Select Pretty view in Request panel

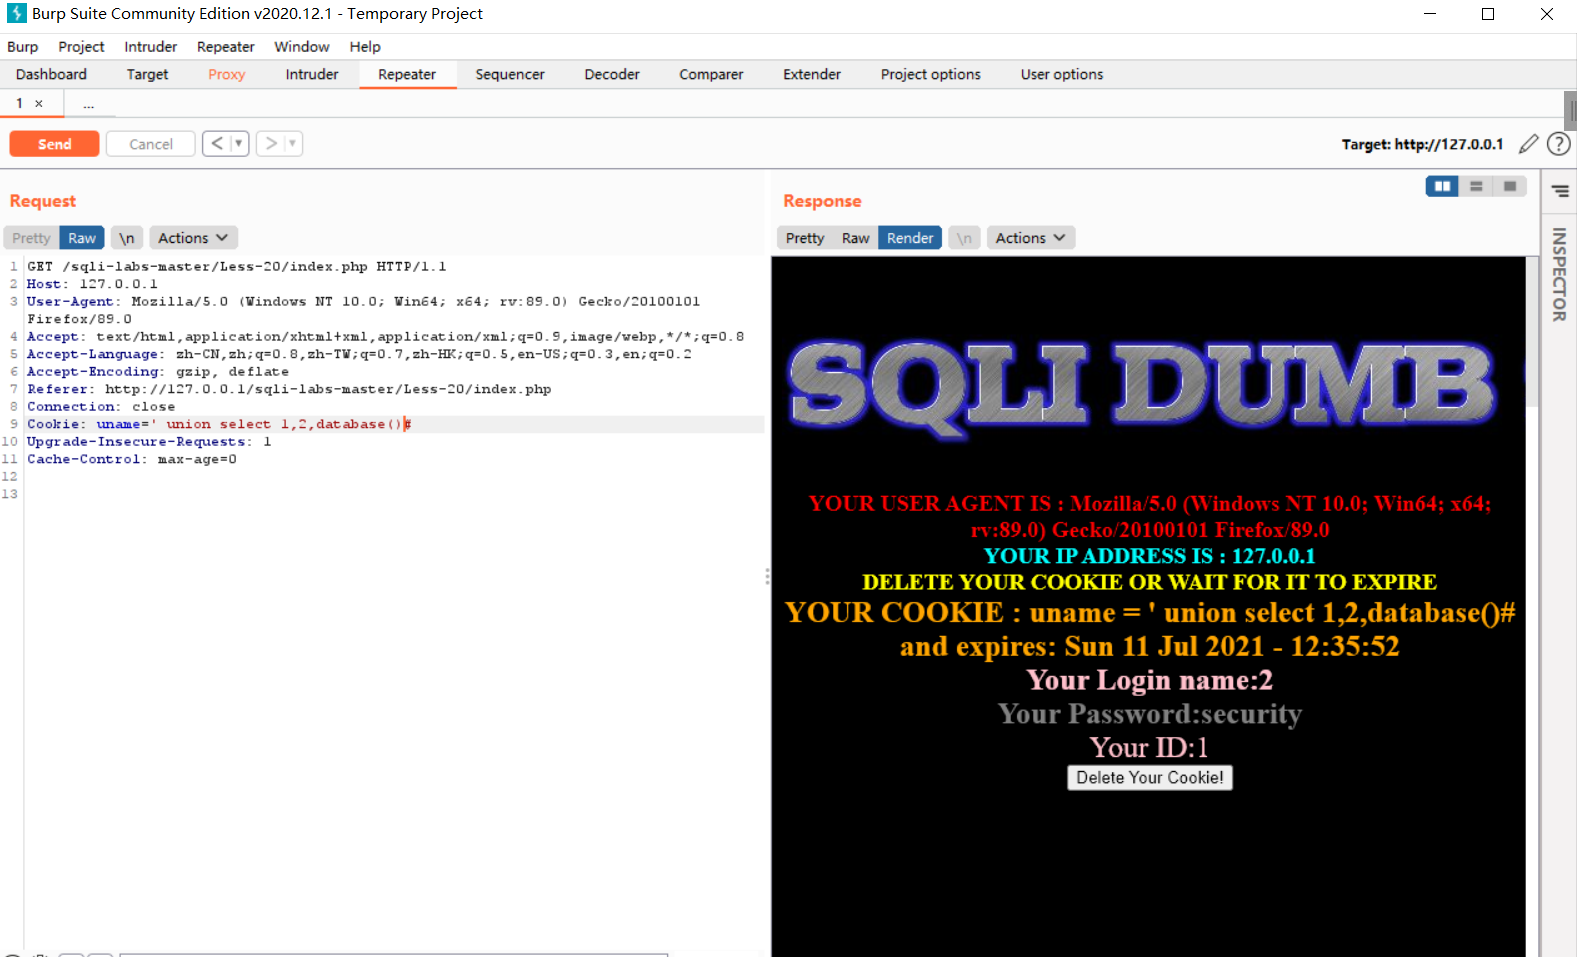coord(31,238)
